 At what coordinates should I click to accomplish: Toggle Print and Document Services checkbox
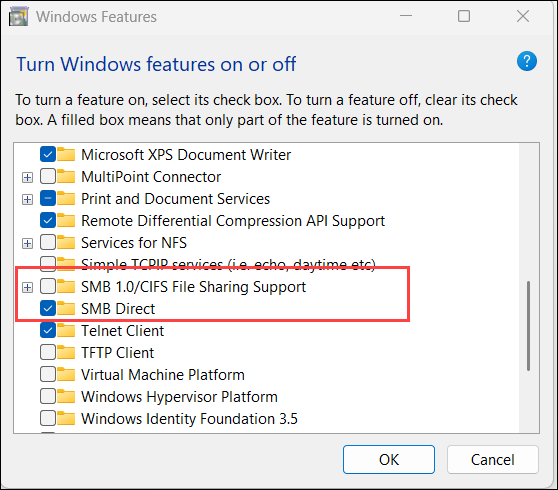tap(48, 199)
